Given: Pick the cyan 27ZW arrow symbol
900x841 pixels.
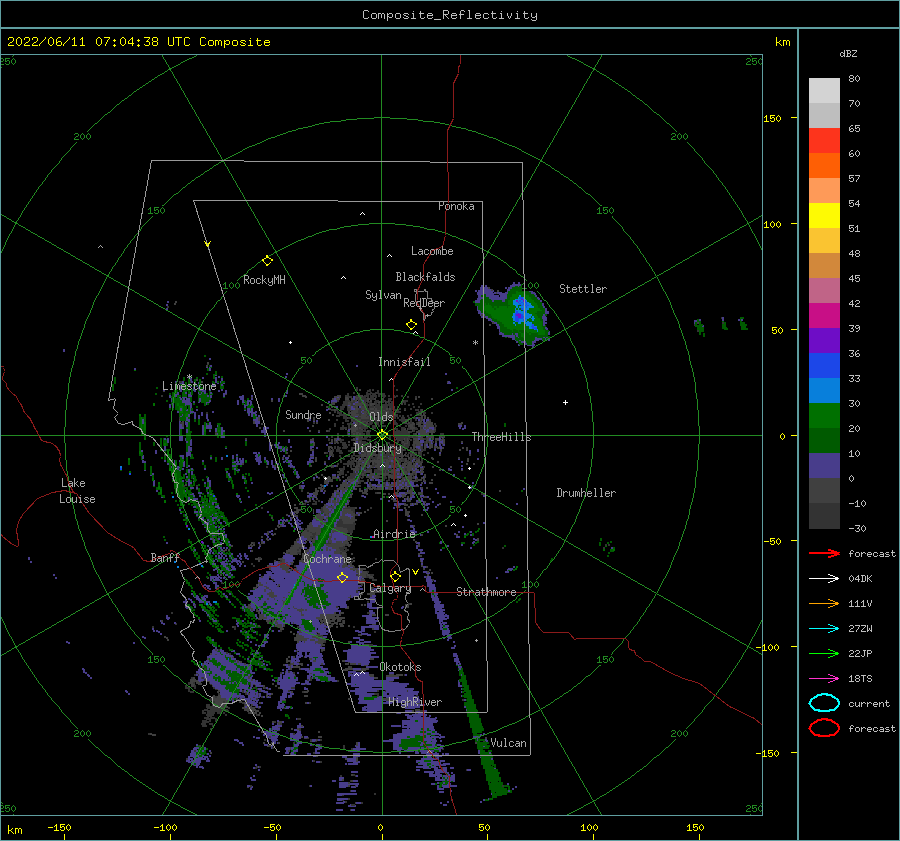Looking at the screenshot, I should pyautogui.click(x=824, y=629).
